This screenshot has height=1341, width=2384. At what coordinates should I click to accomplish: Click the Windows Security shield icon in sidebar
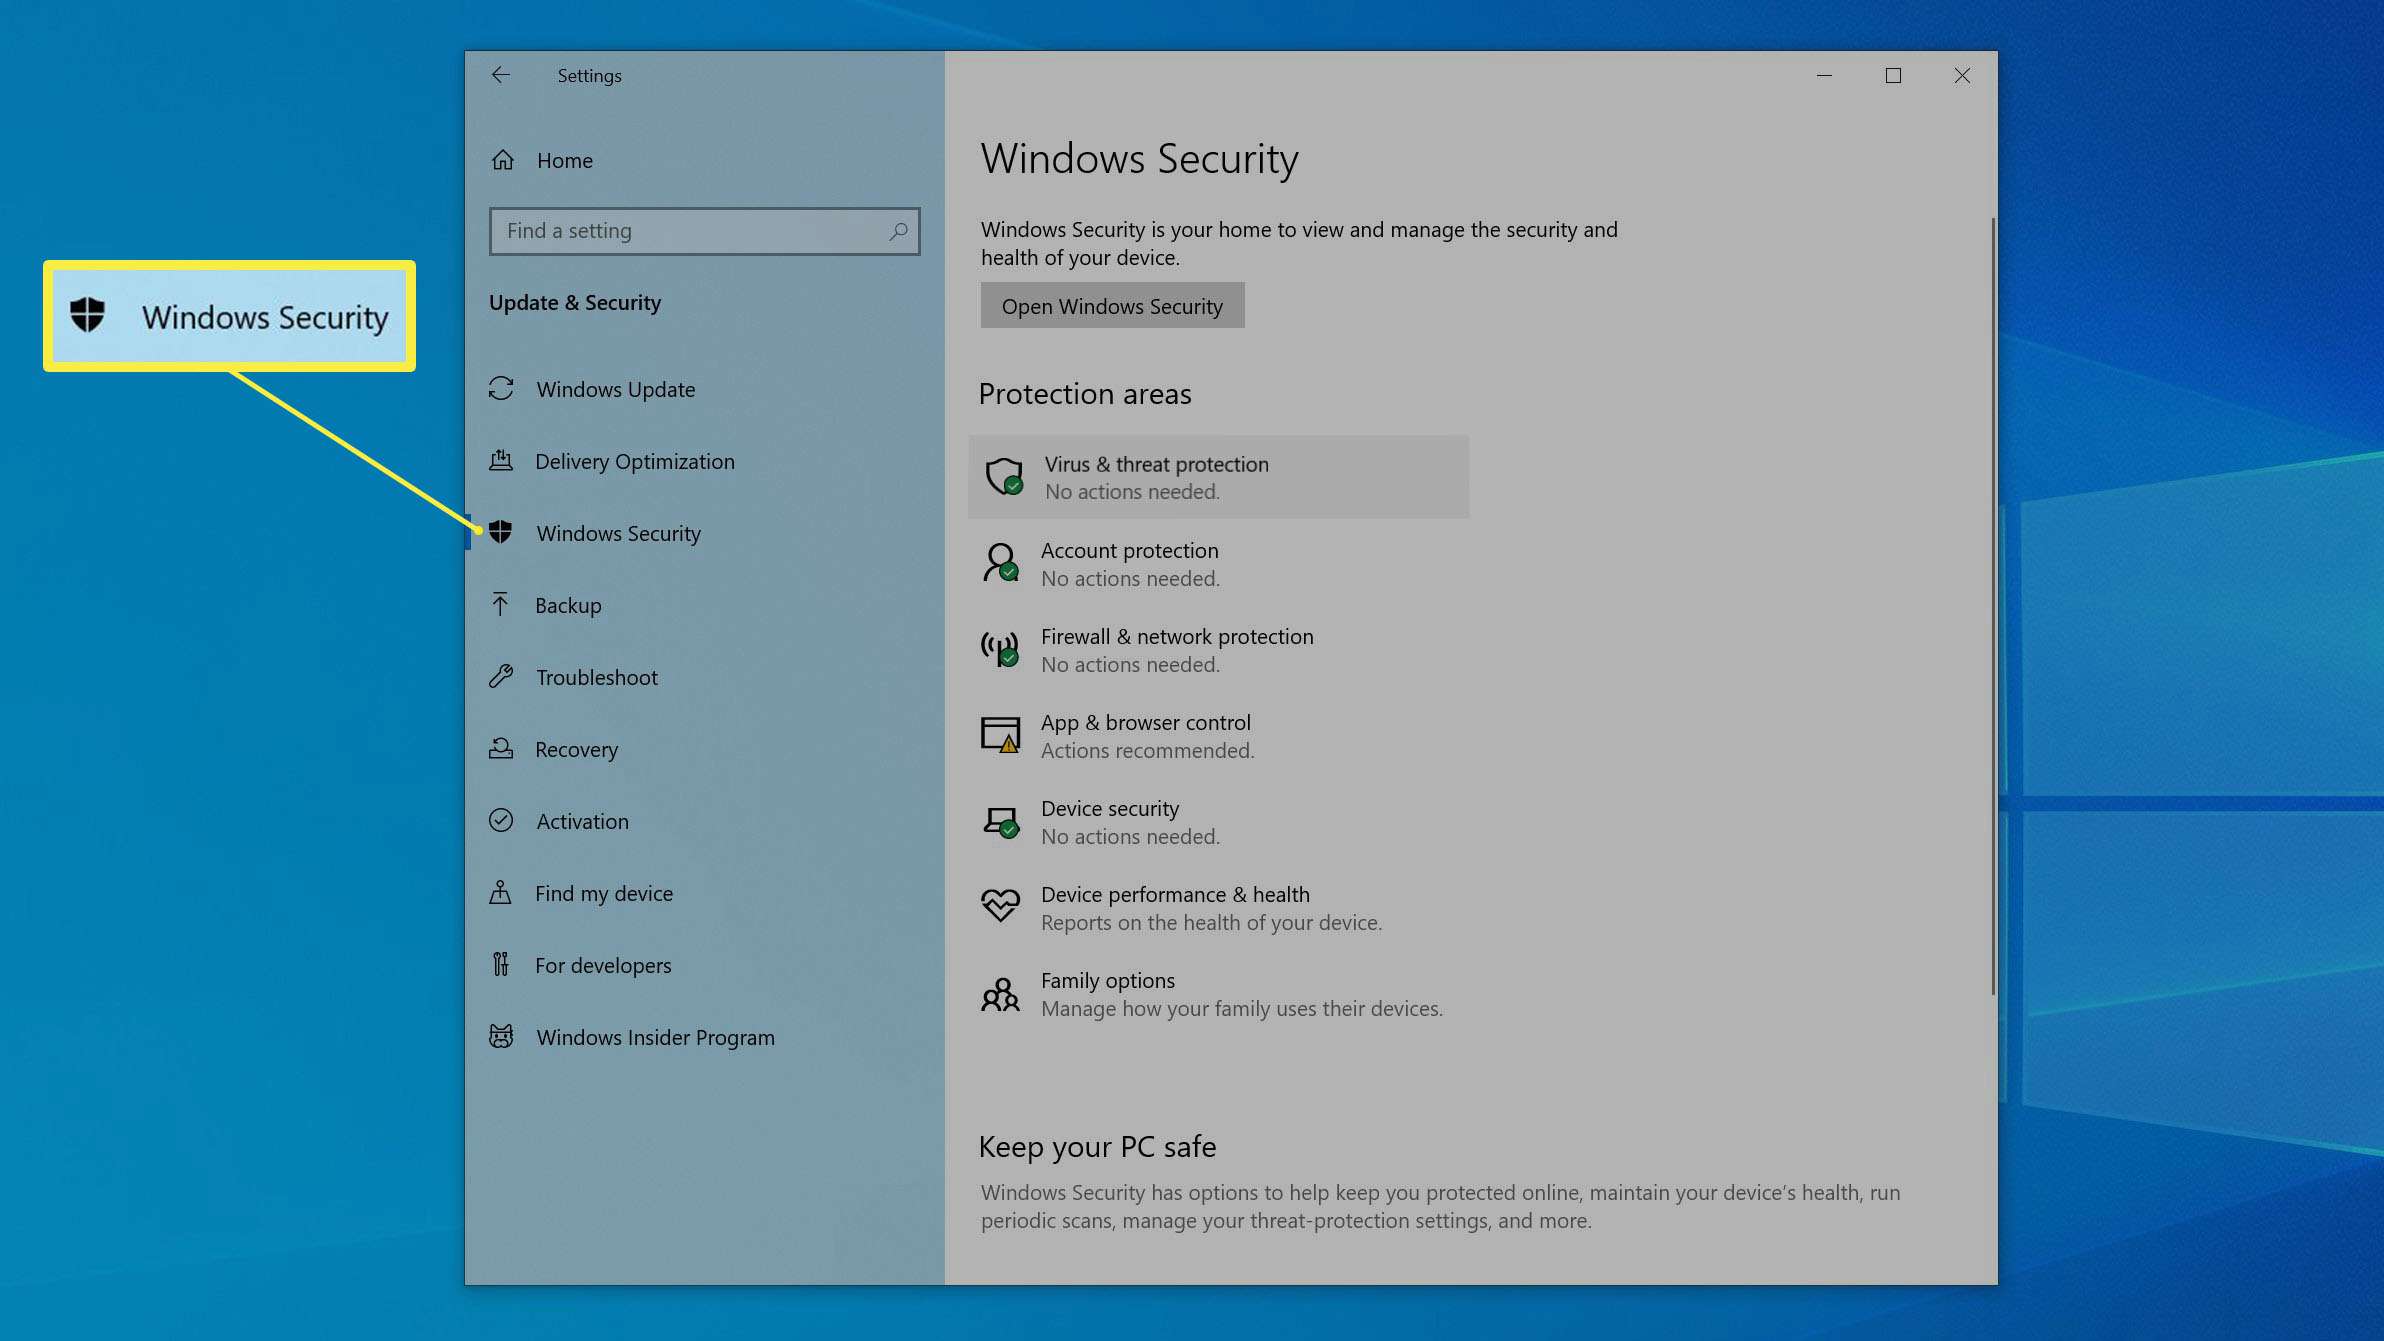(501, 532)
